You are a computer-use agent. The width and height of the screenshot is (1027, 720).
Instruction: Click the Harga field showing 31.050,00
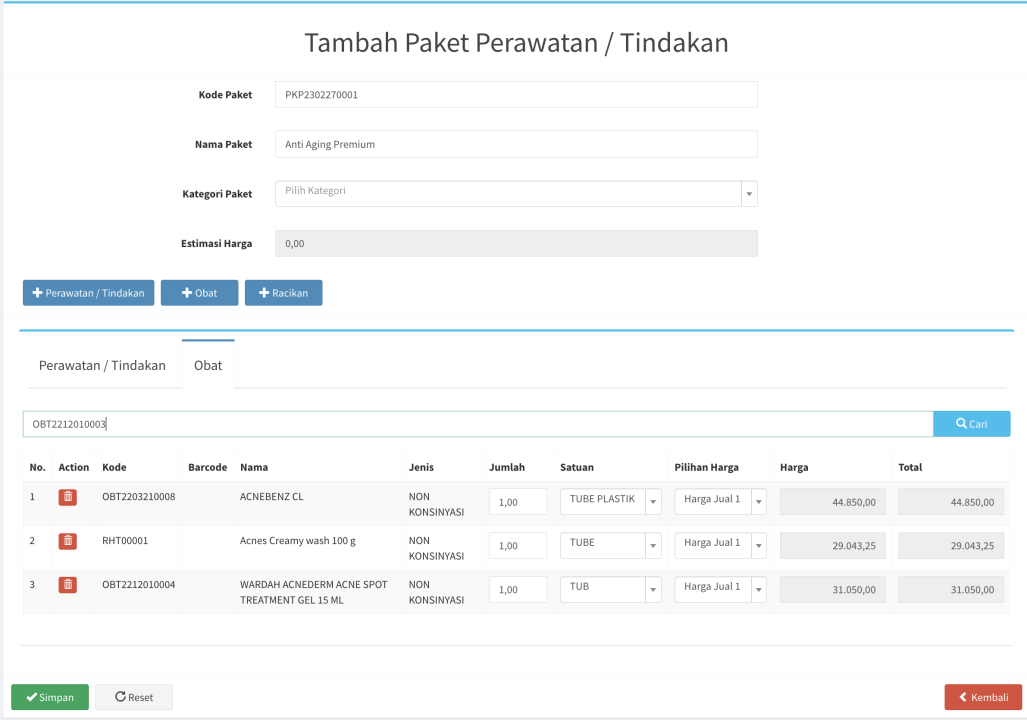coord(832,590)
